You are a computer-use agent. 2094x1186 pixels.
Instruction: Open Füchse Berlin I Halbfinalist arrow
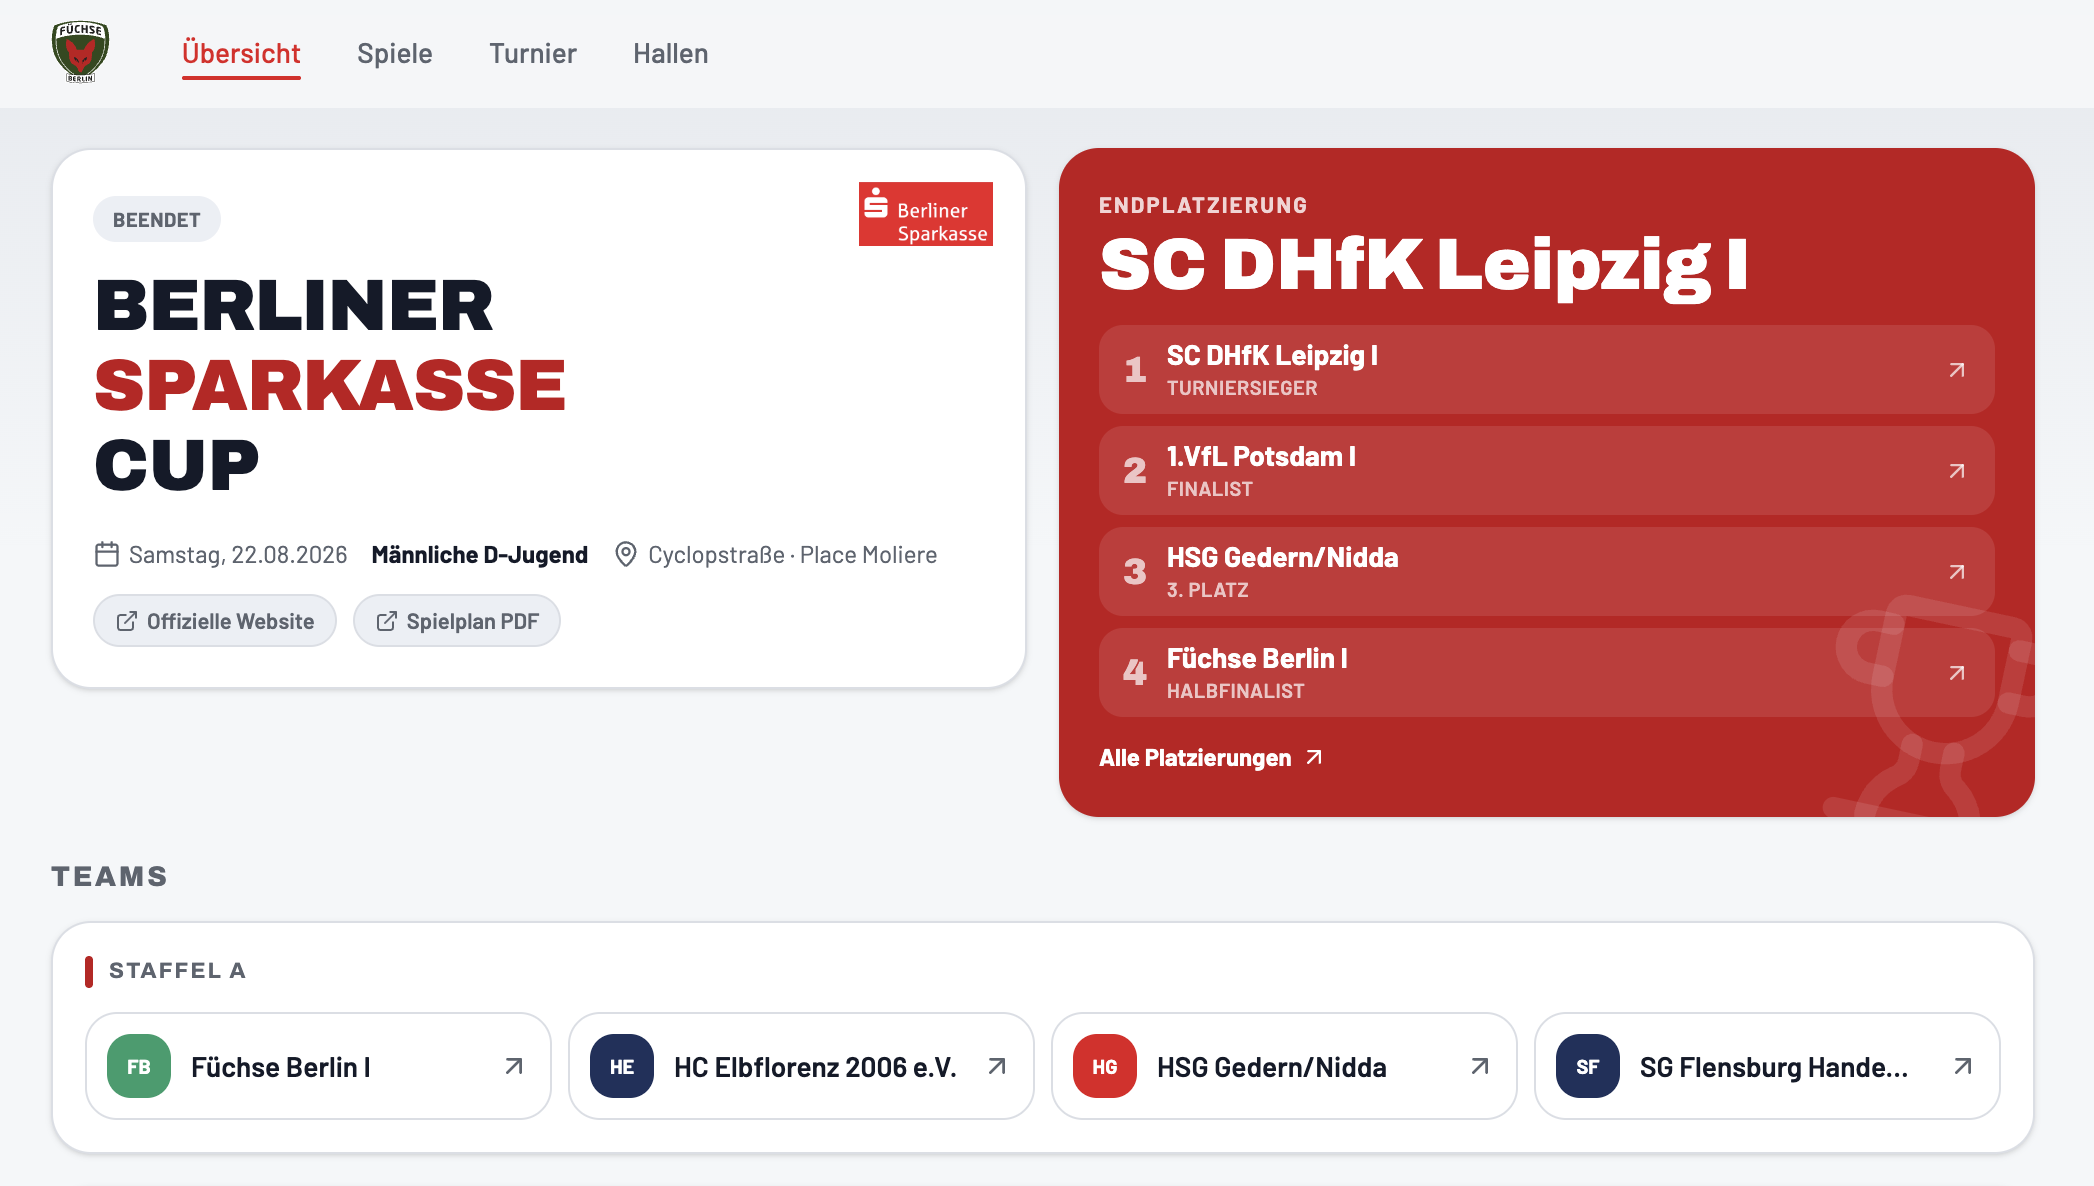tap(1957, 673)
